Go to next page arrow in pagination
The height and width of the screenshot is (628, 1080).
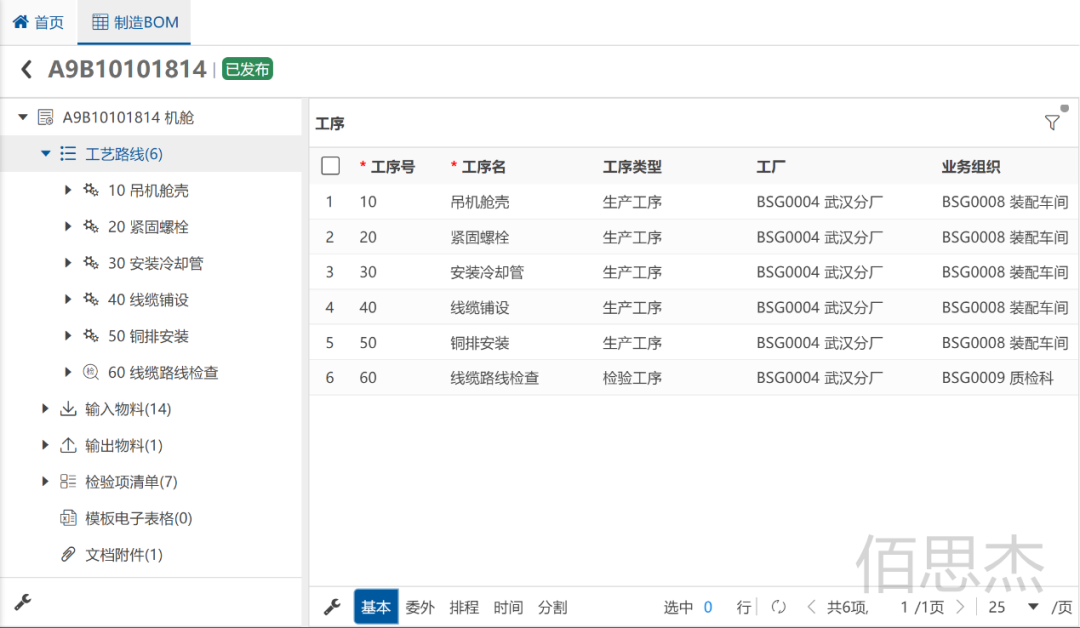click(x=960, y=607)
